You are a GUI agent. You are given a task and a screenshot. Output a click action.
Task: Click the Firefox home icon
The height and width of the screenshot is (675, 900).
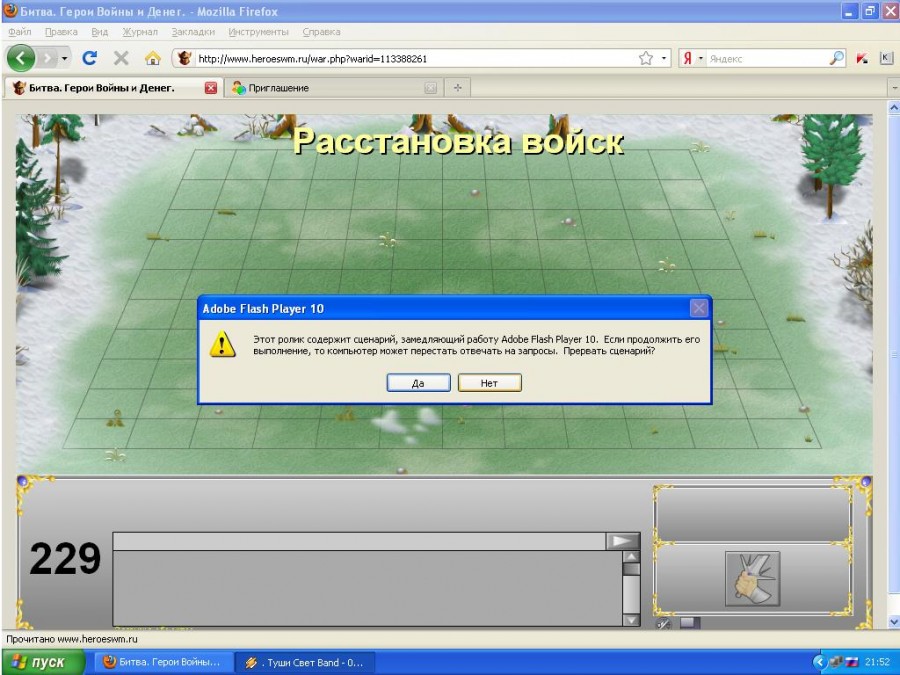(152, 58)
